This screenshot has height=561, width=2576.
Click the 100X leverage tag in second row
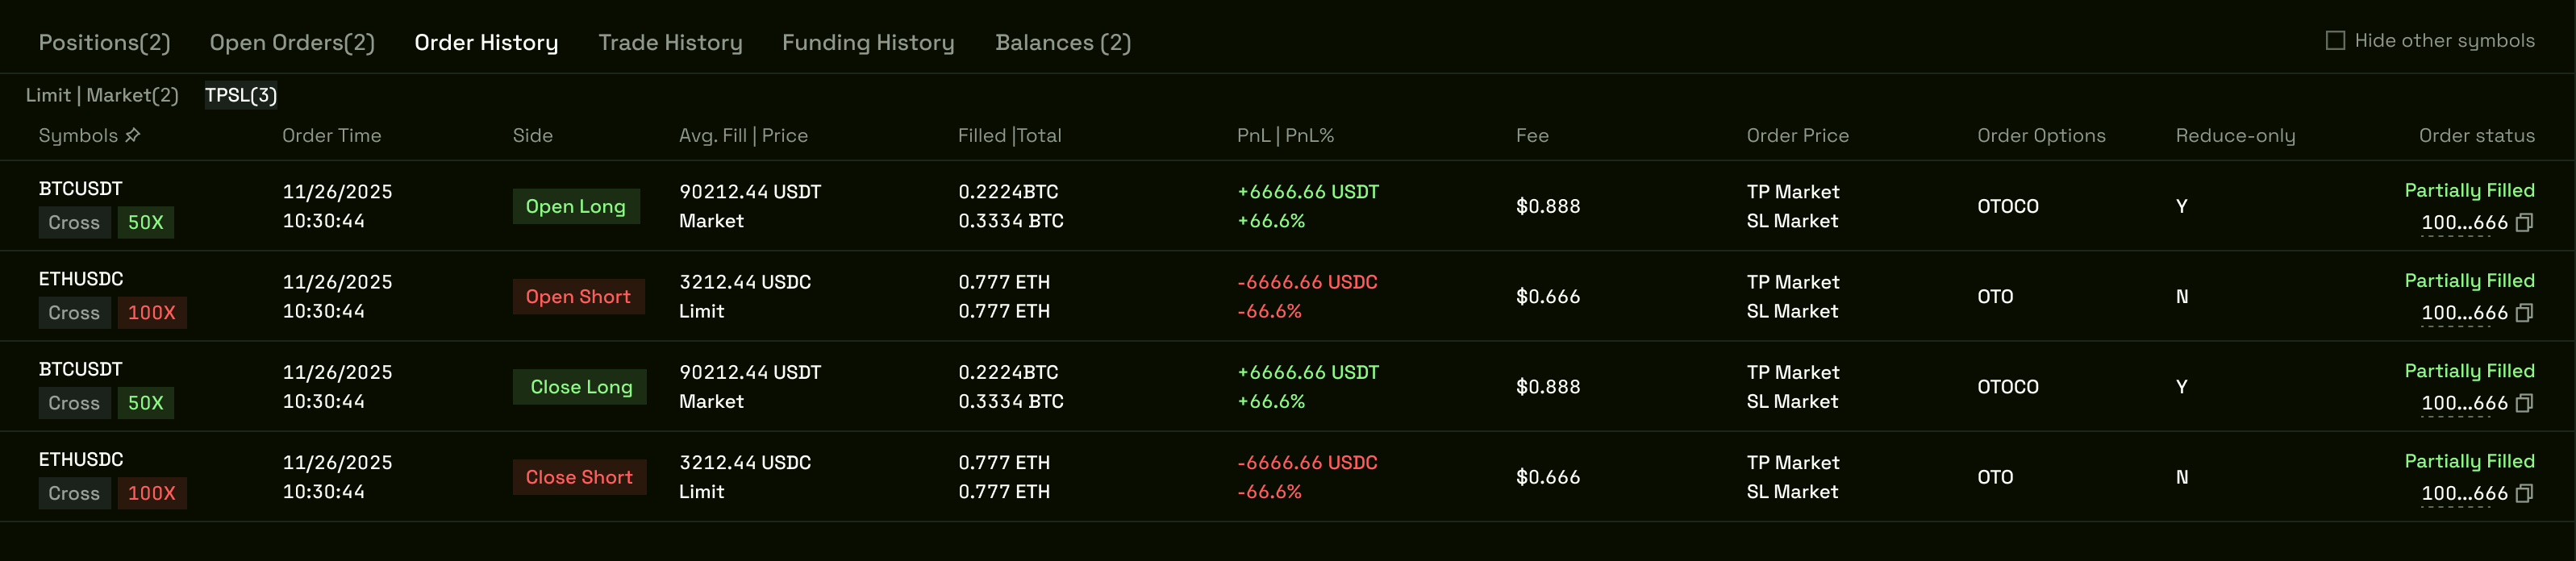[152, 313]
